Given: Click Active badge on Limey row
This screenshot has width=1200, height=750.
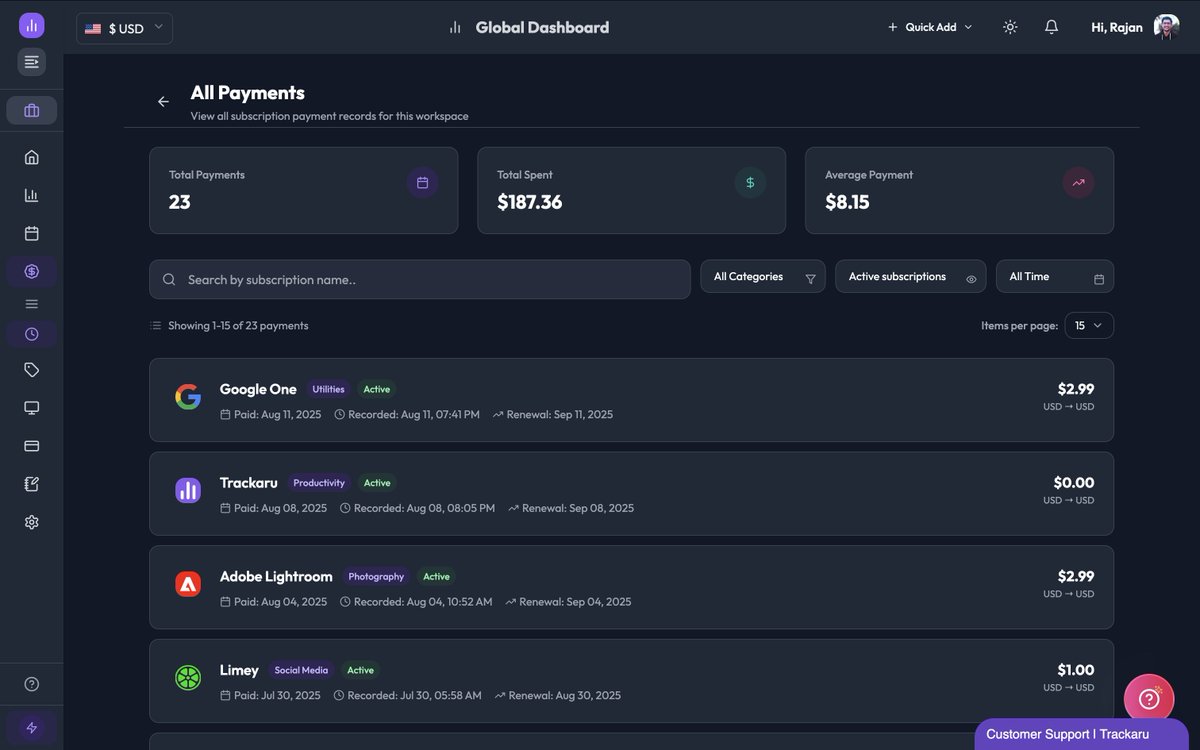Looking at the screenshot, I should (x=361, y=670).
